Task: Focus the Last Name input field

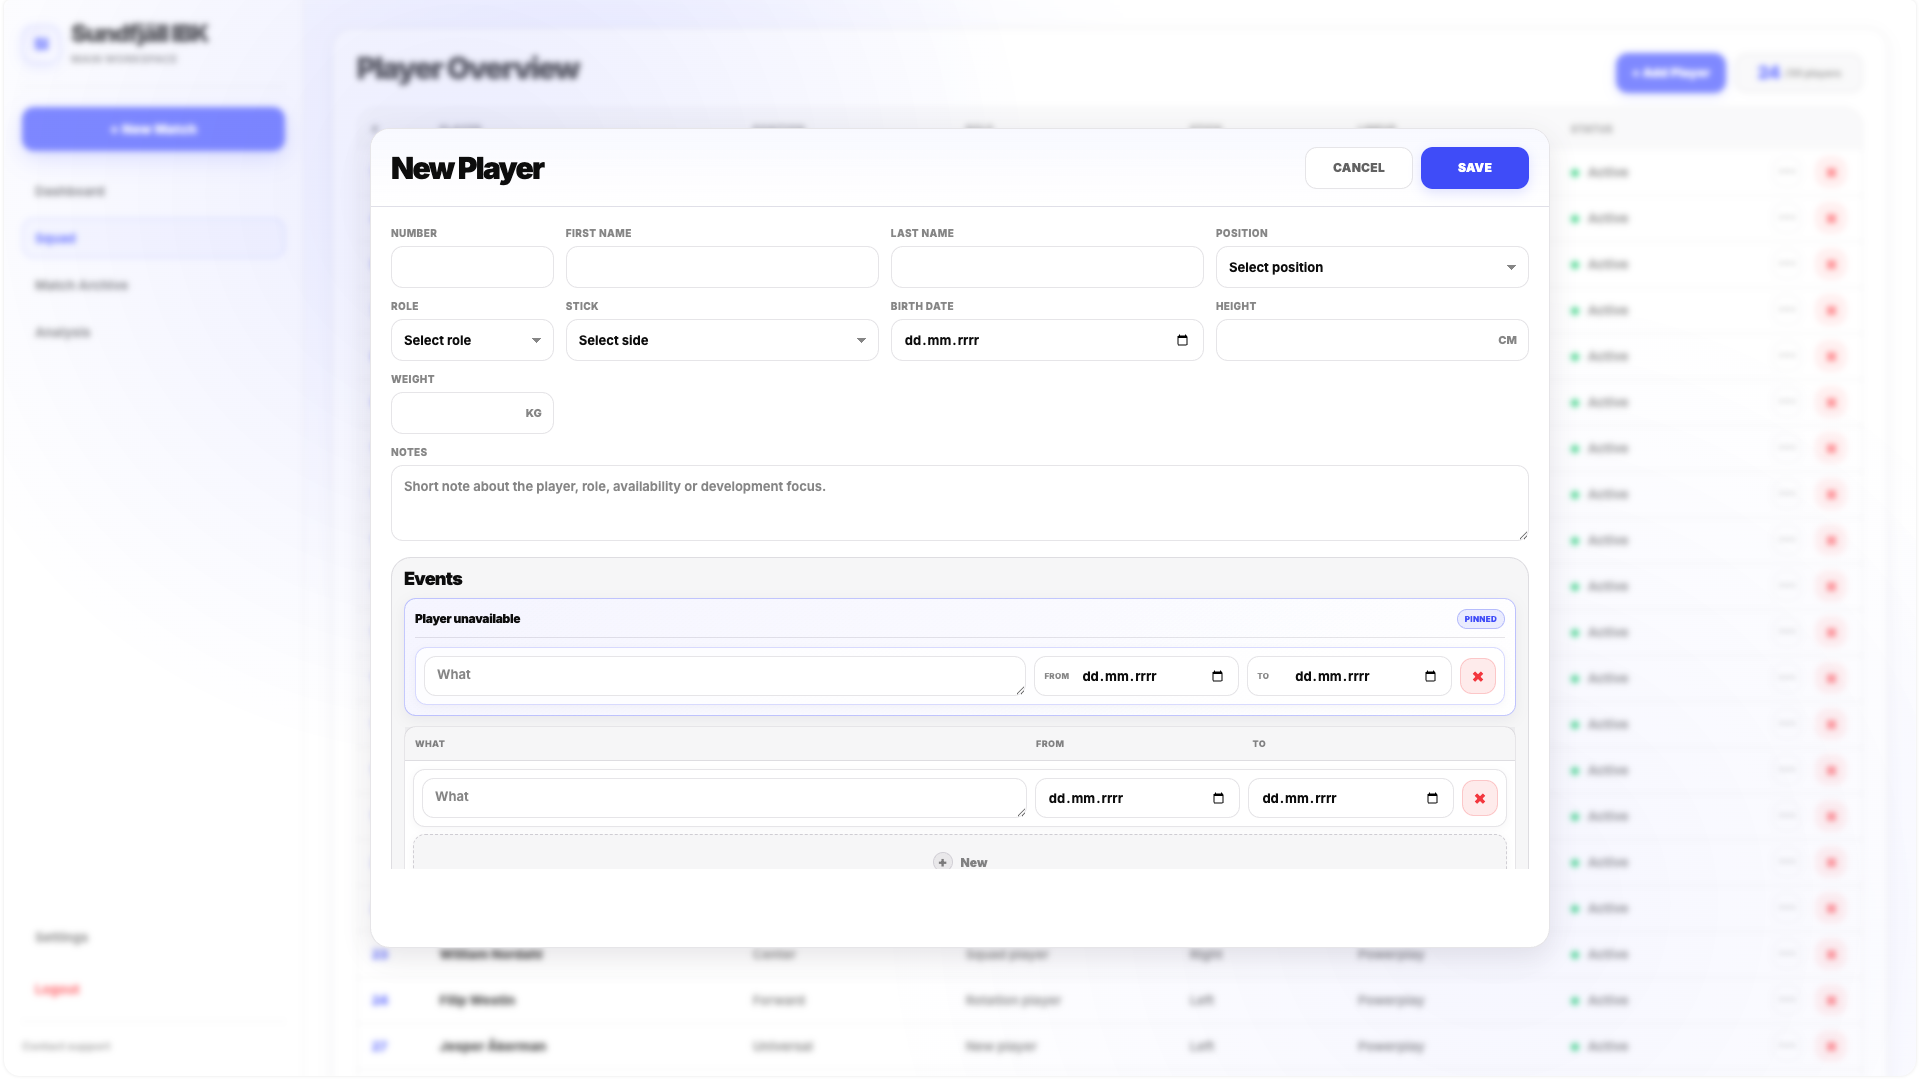Action: pos(1046,267)
